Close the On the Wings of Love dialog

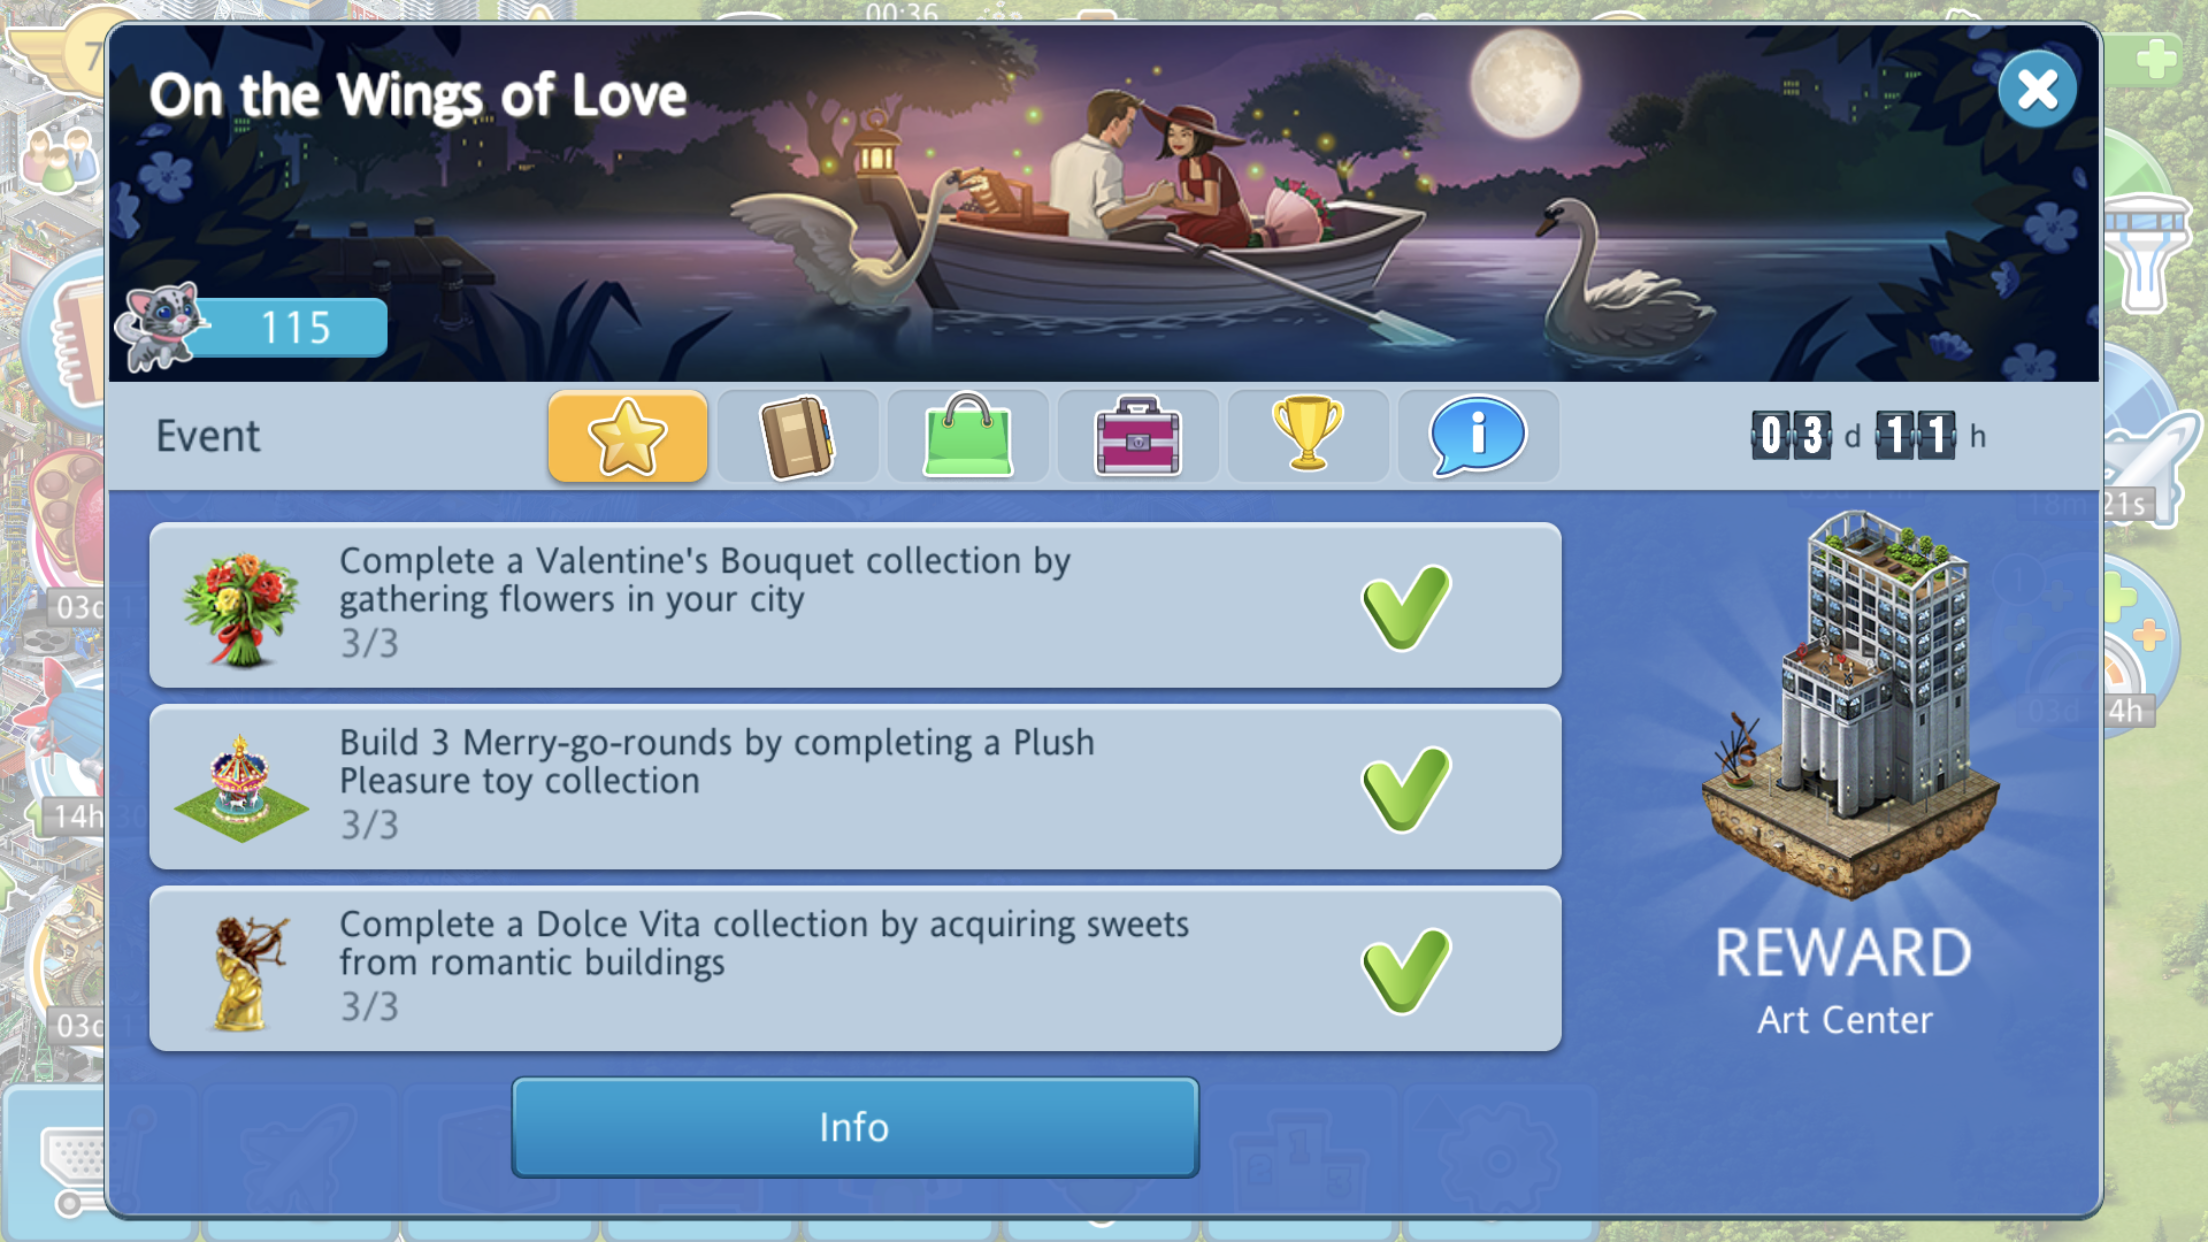coord(2037,90)
